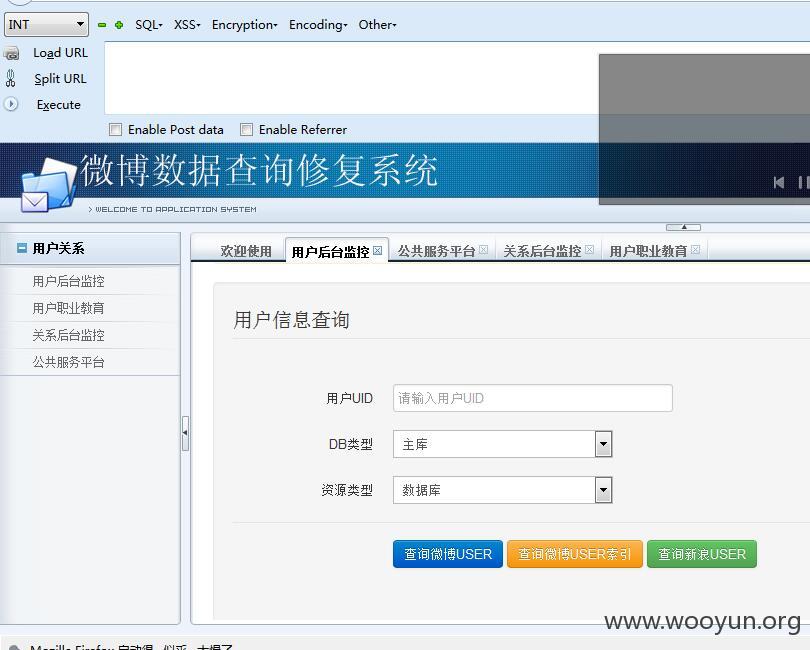Switch to the 用户职业教育 tab

[648, 251]
